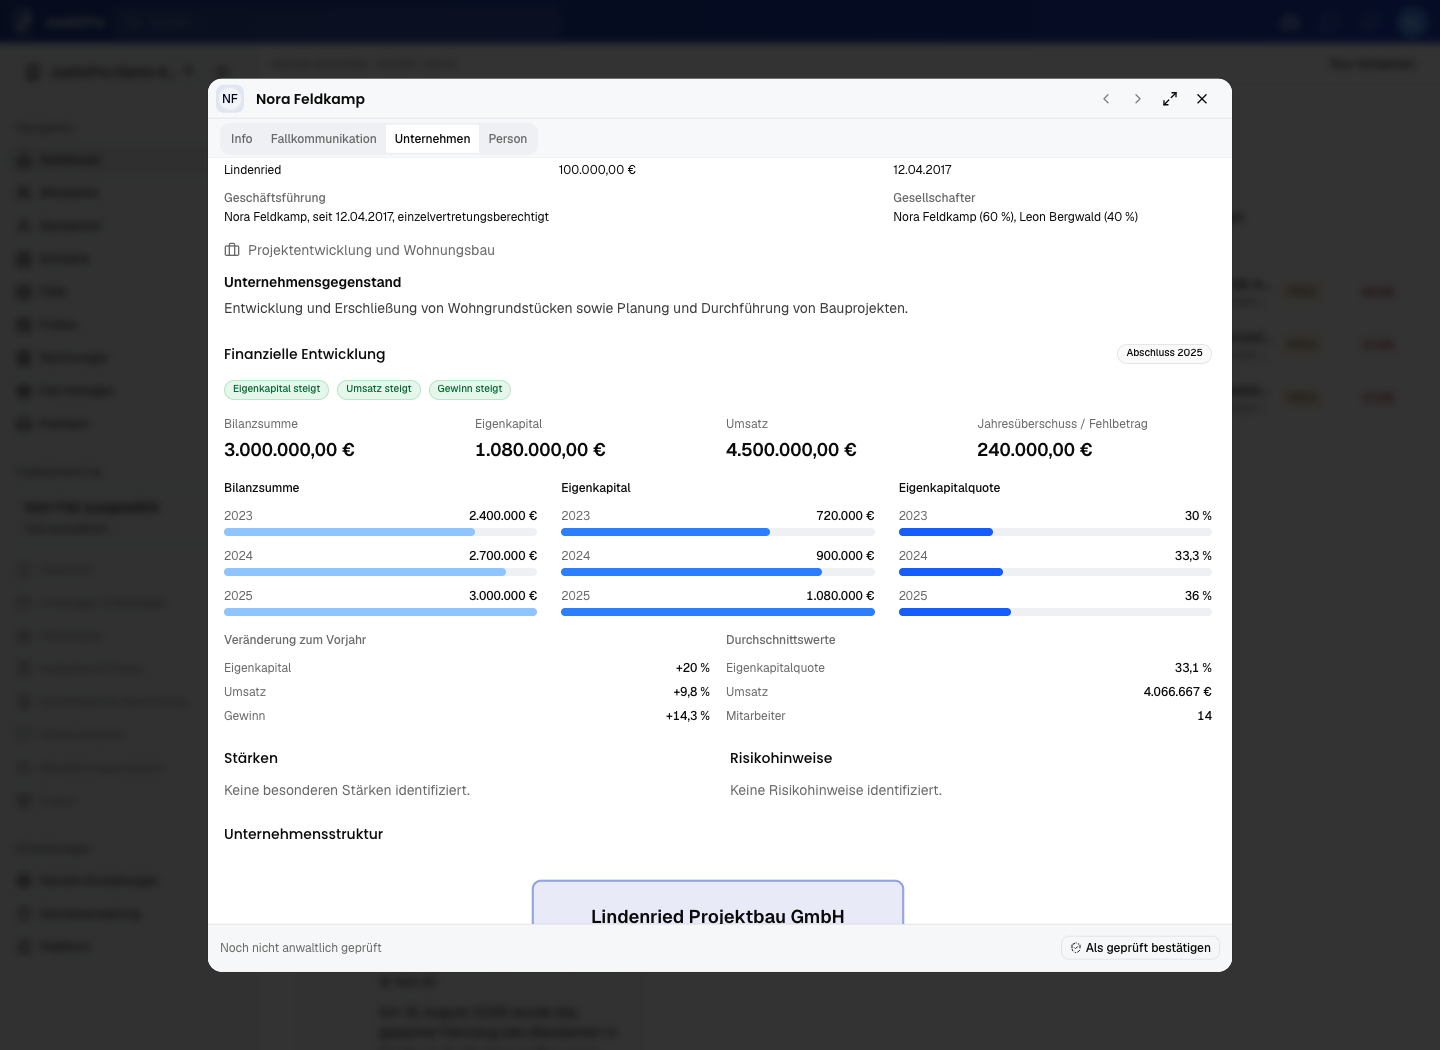Click the Durchschnittswerte label
Image resolution: width=1440 pixels, height=1050 pixels.
[781, 640]
